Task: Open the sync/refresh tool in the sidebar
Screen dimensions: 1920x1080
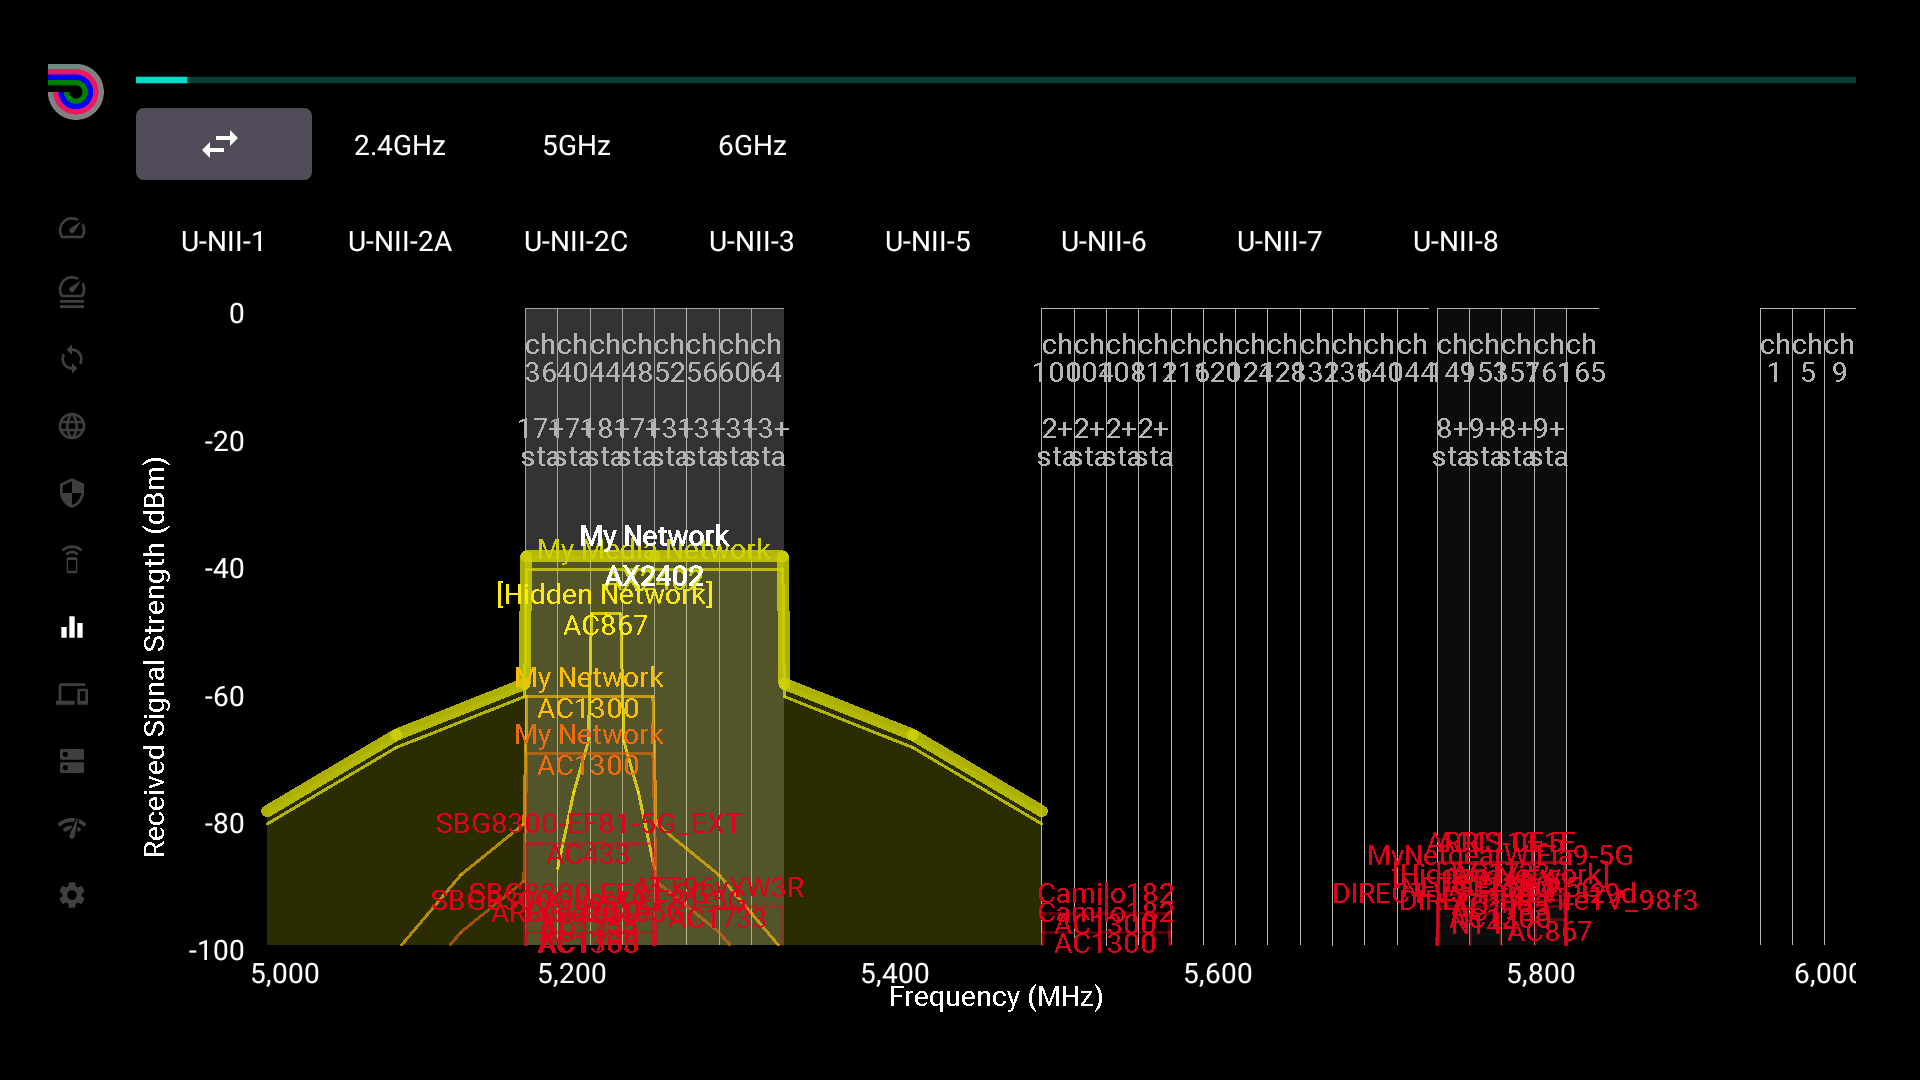Action: [71, 358]
